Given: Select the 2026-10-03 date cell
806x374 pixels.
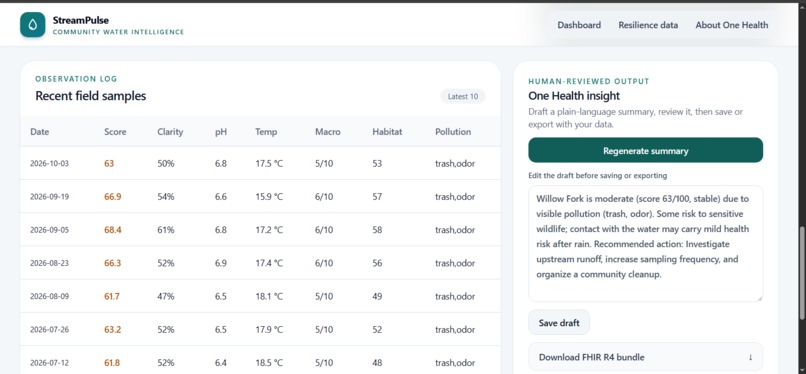Looking at the screenshot, I should tap(49, 163).
